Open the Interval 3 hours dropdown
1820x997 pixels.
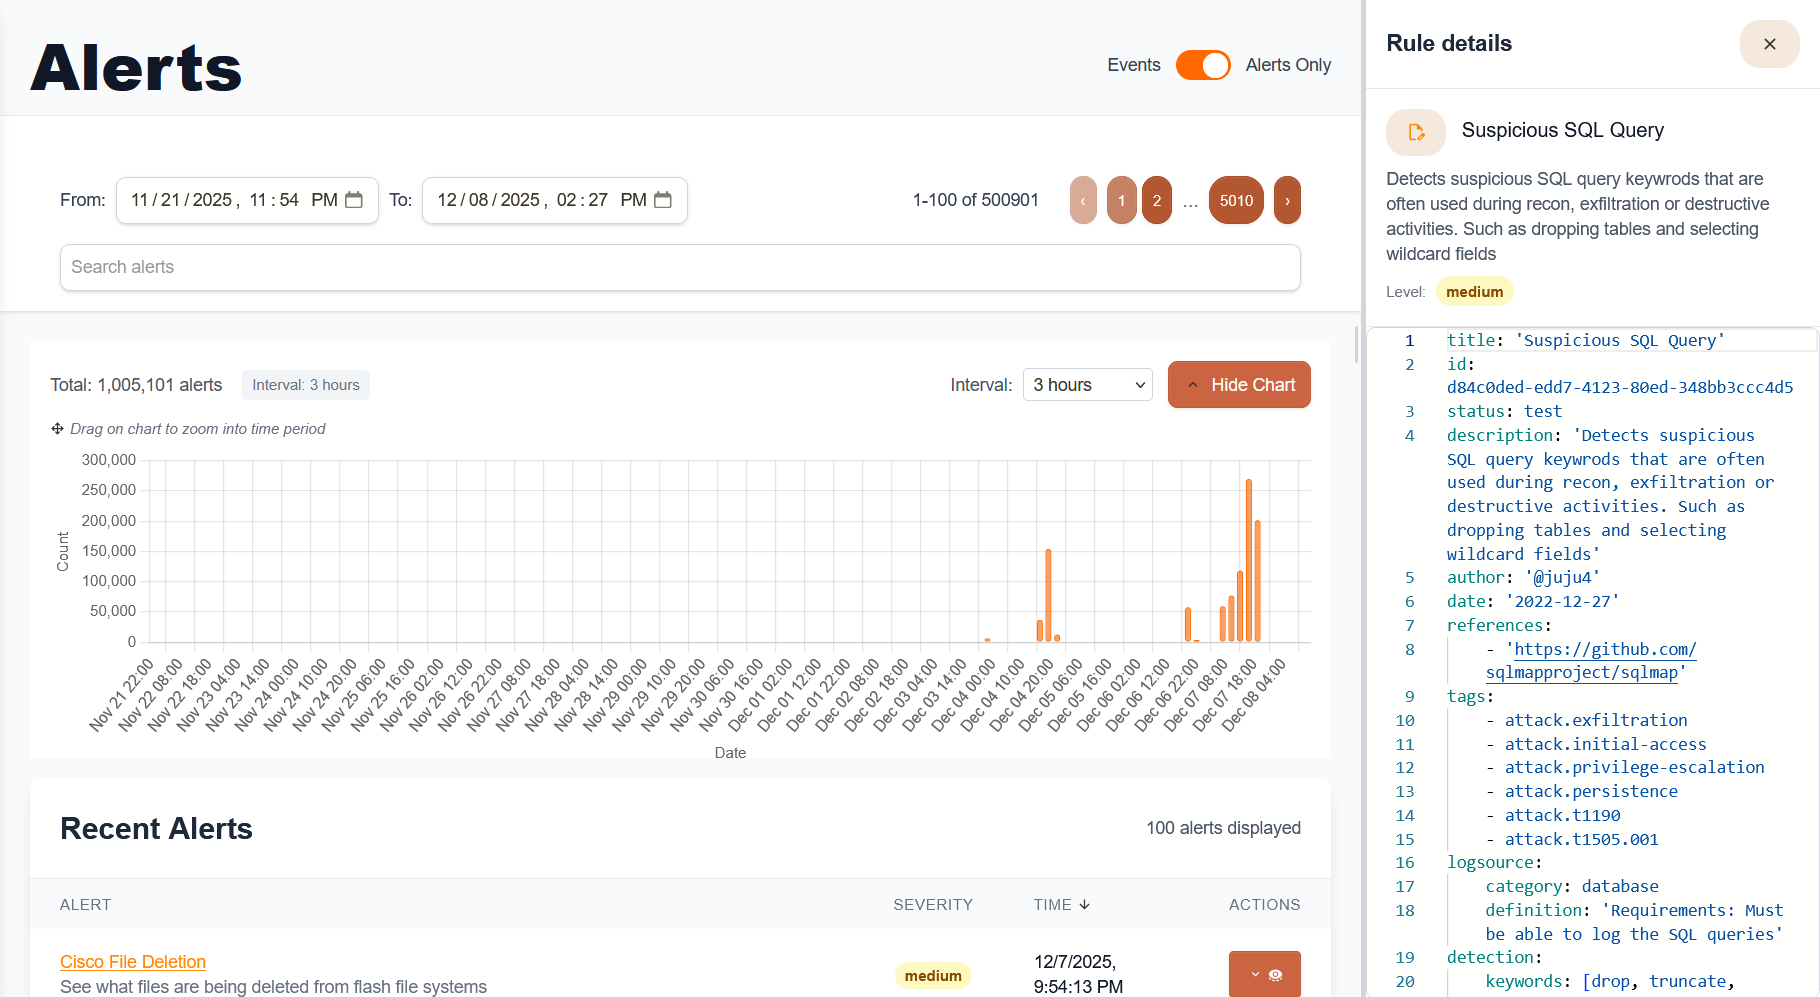coord(1087,385)
